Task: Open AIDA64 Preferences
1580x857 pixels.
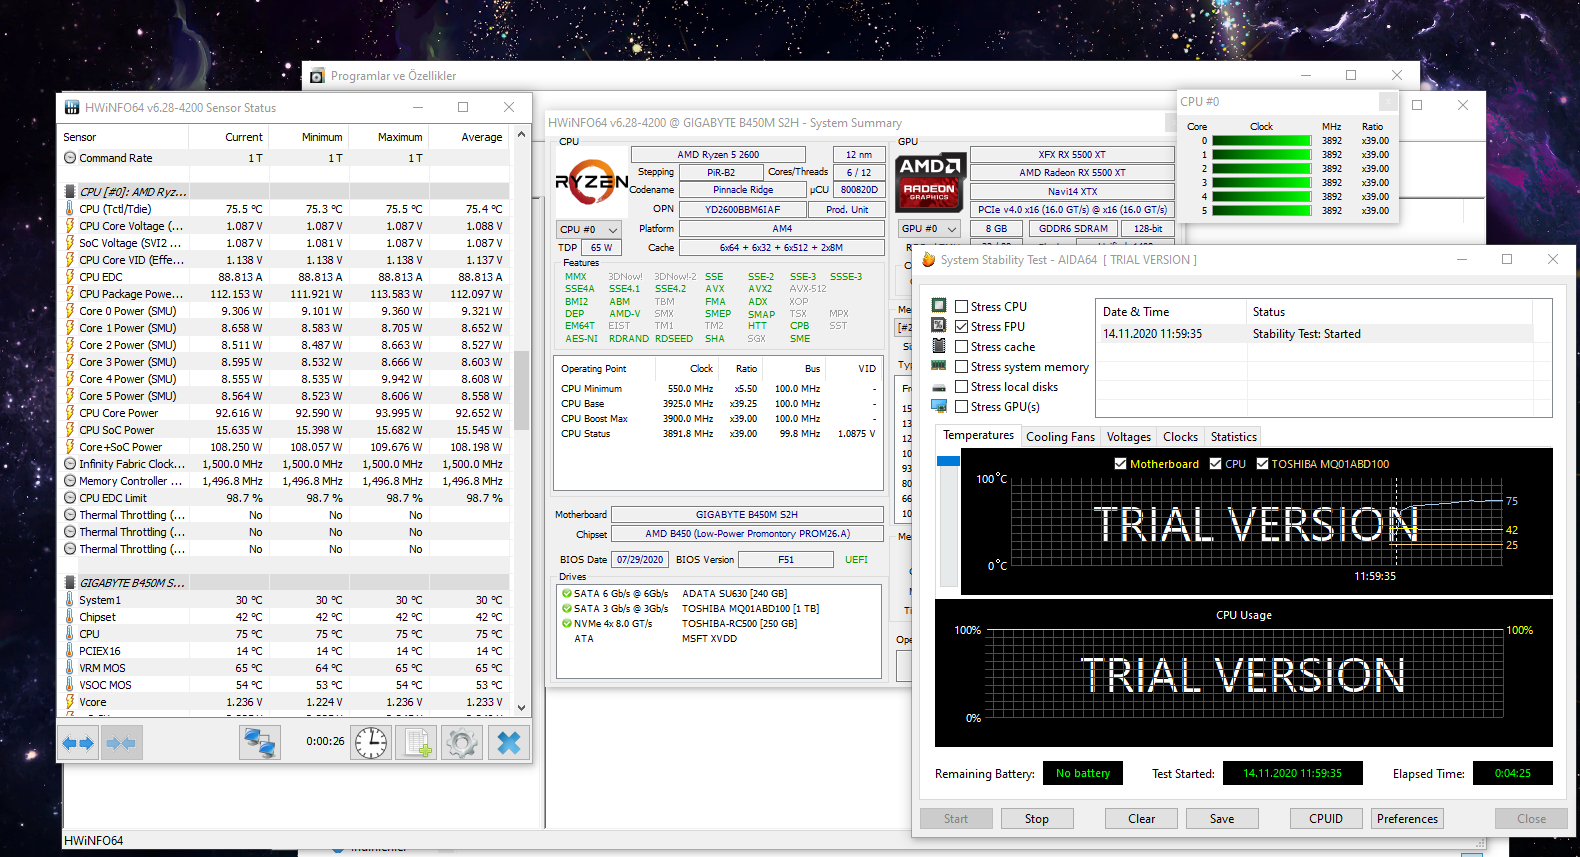Action: [1407, 819]
